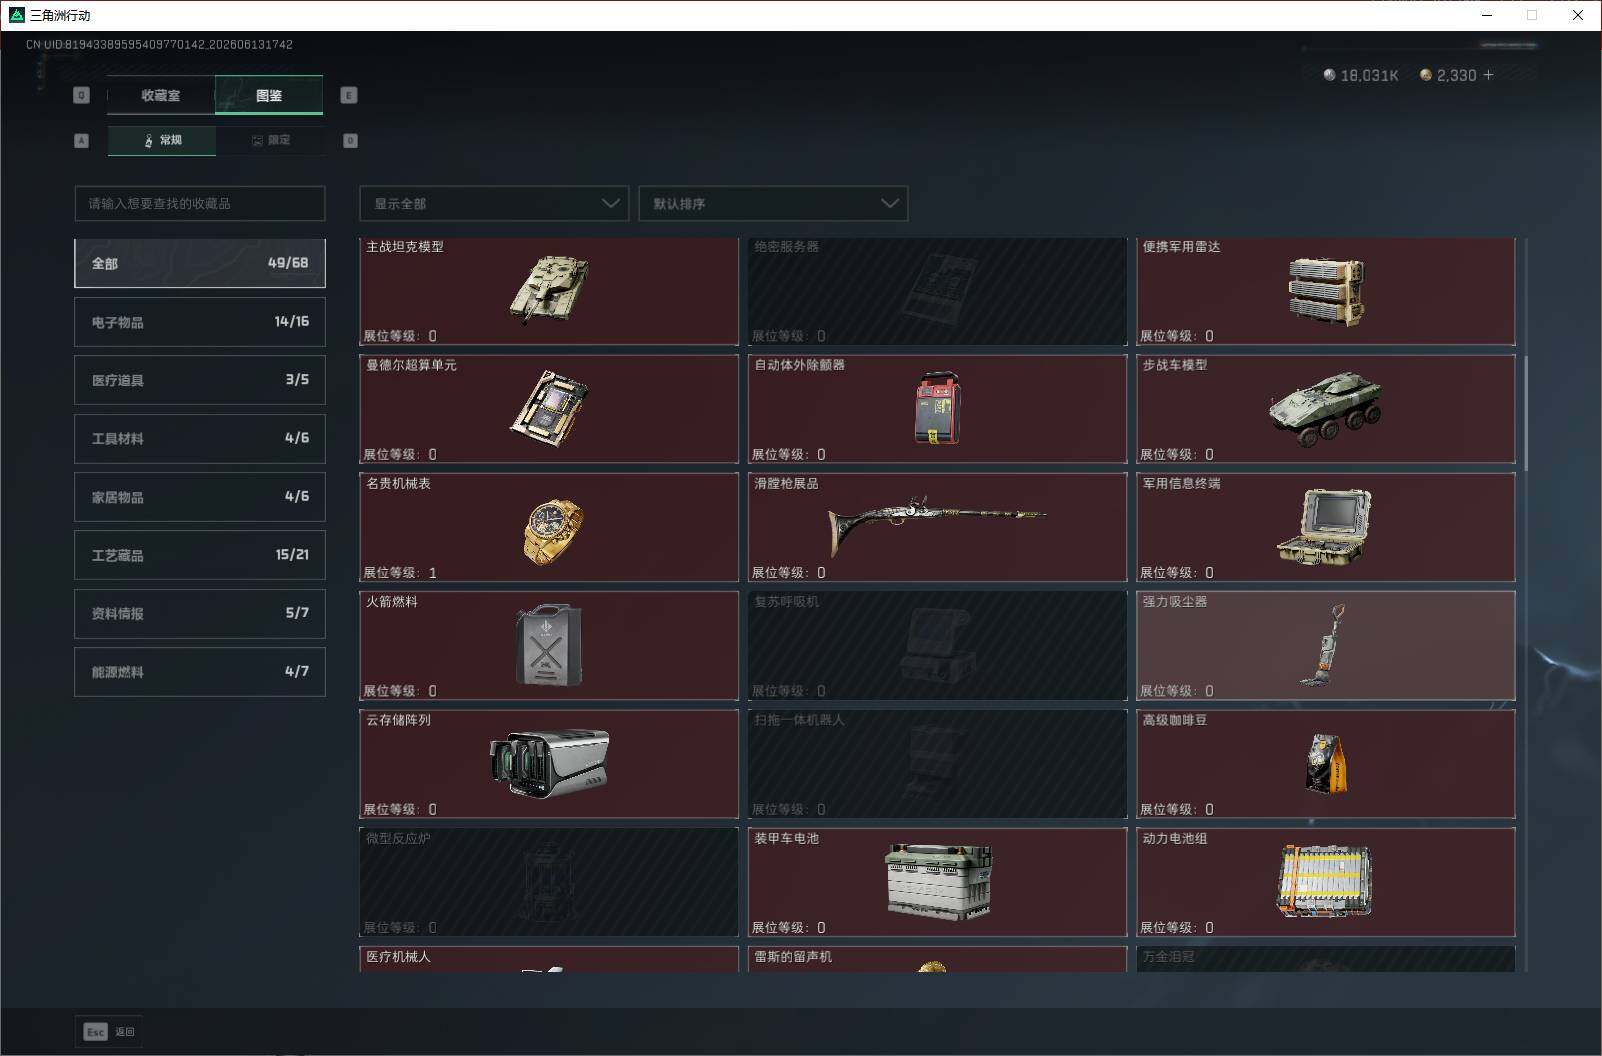The width and height of the screenshot is (1602, 1056).
Task: Click the 自动体外除颤器 defibrillator icon
Action: (x=938, y=407)
